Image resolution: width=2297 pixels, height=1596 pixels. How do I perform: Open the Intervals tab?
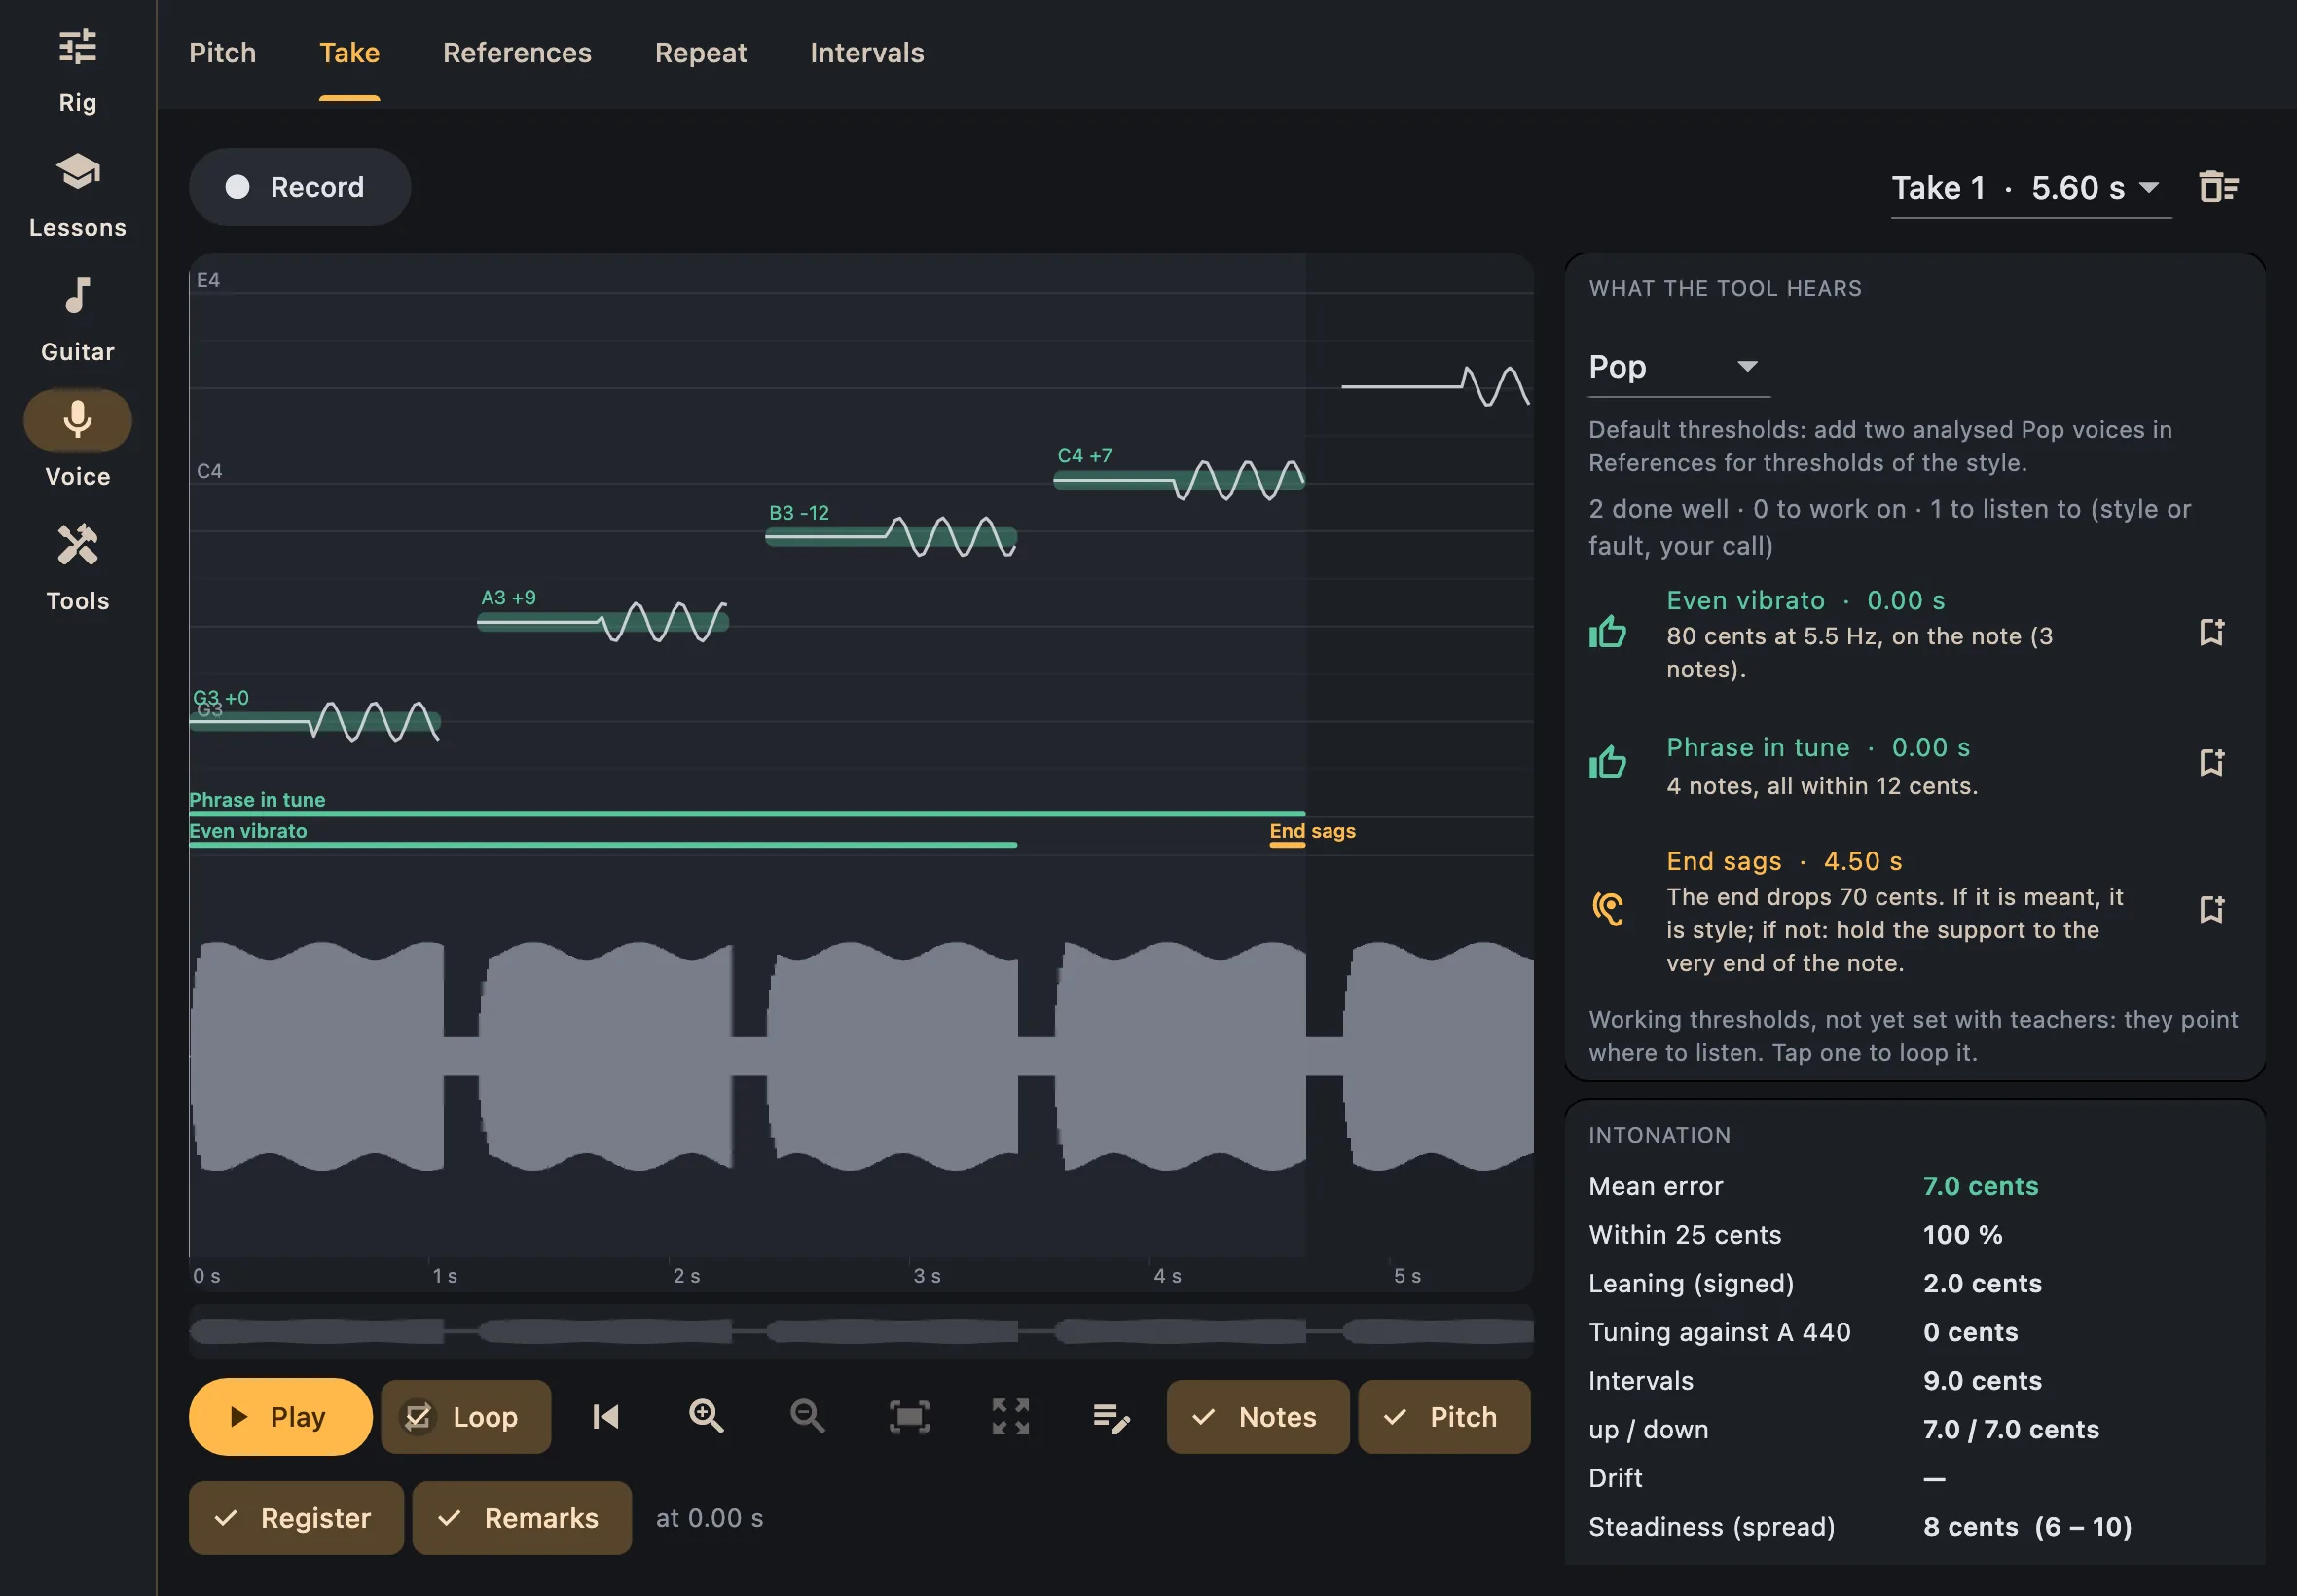coord(866,52)
